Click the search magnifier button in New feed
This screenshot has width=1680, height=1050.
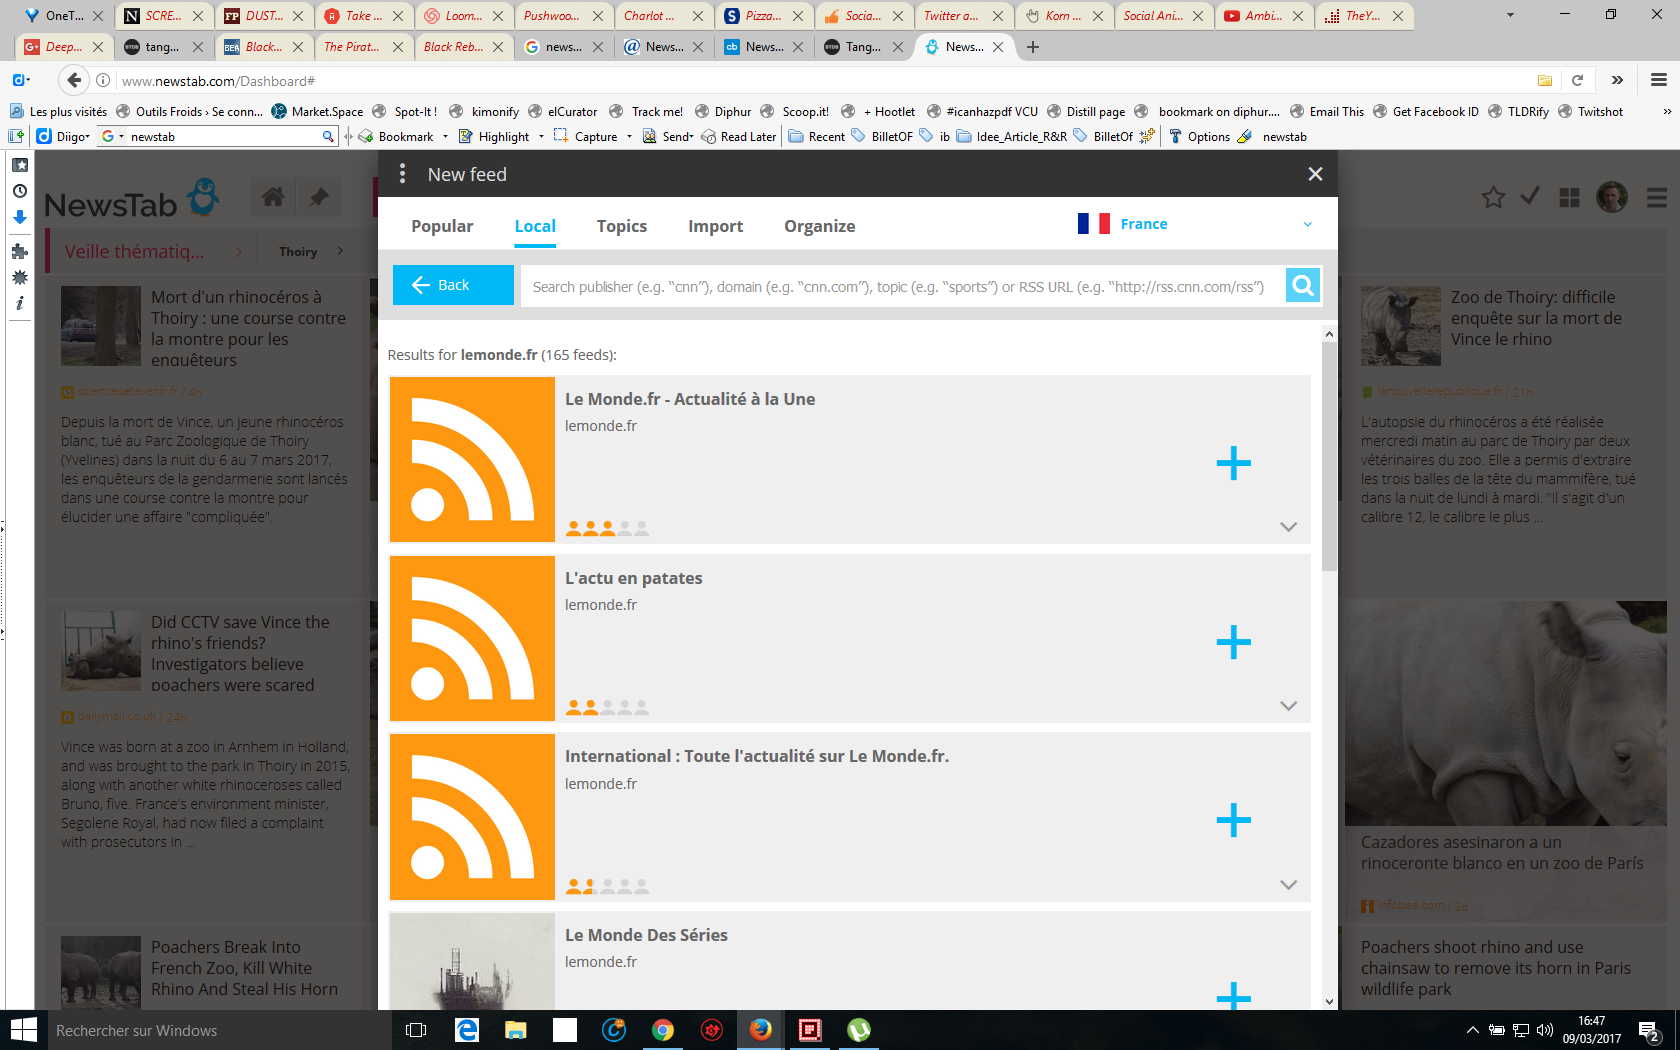(1302, 286)
